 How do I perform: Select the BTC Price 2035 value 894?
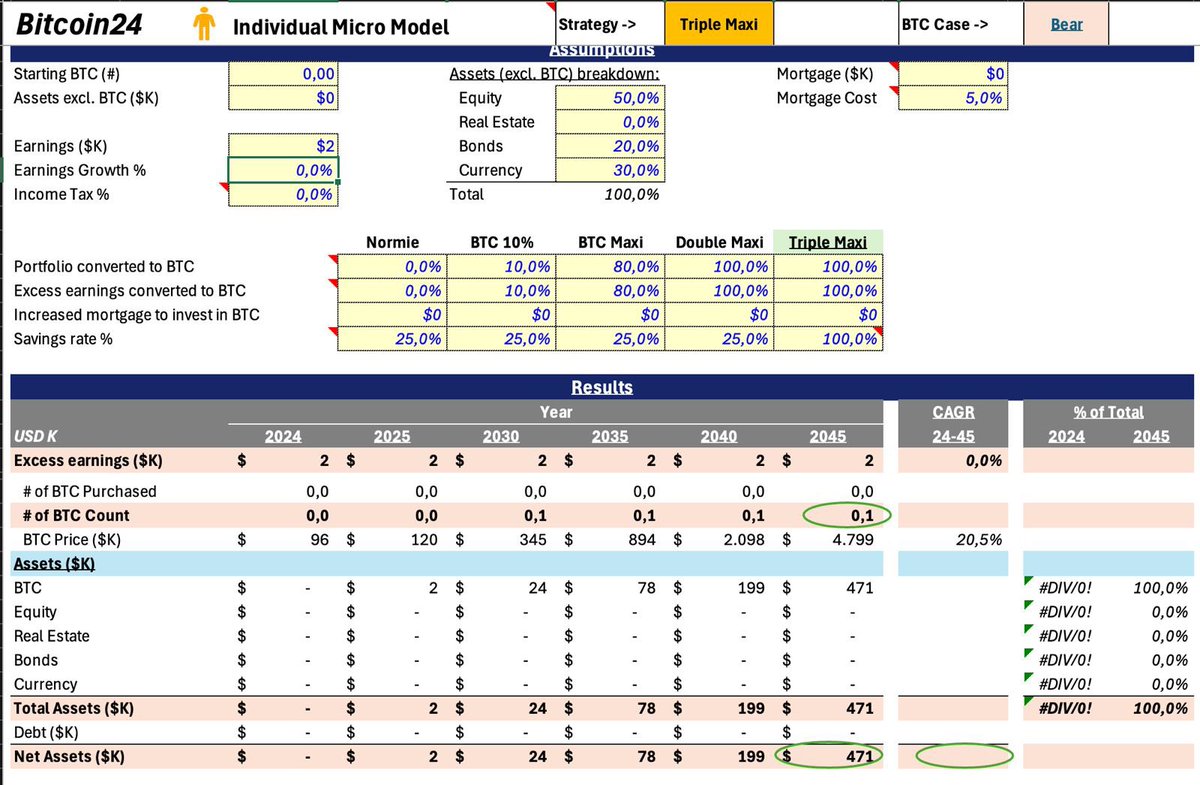point(610,539)
